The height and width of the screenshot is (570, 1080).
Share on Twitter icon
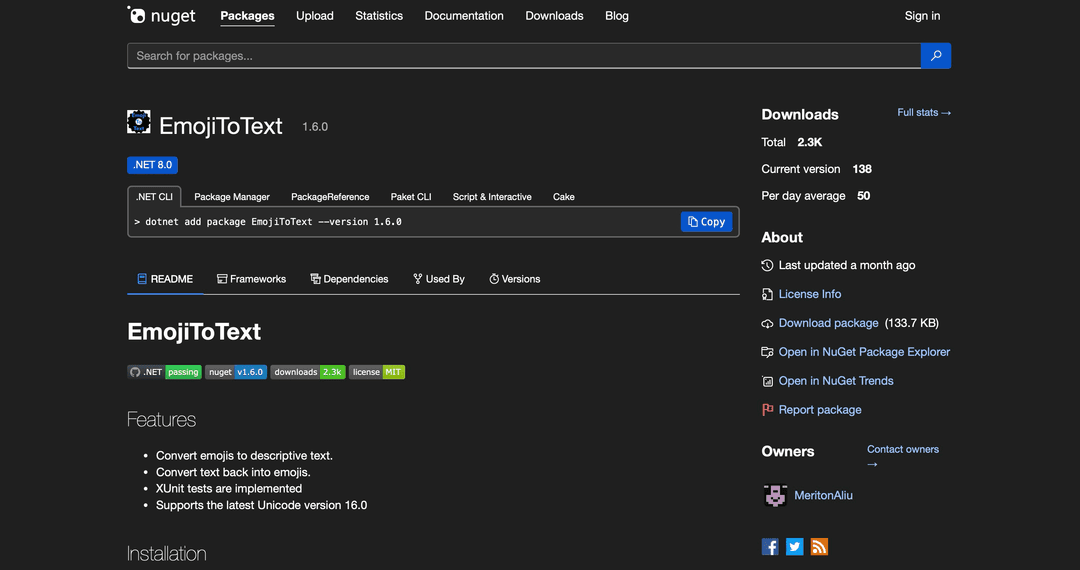pyautogui.click(x=795, y=547)
